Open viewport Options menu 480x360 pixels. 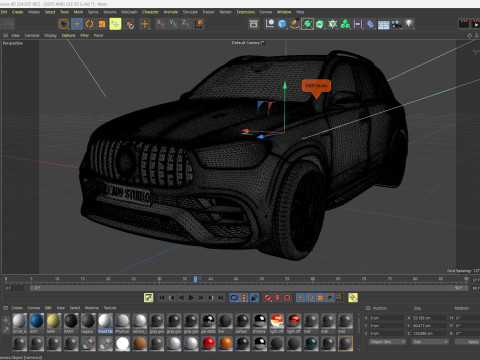pyautogui.click(x=68, y=35)
